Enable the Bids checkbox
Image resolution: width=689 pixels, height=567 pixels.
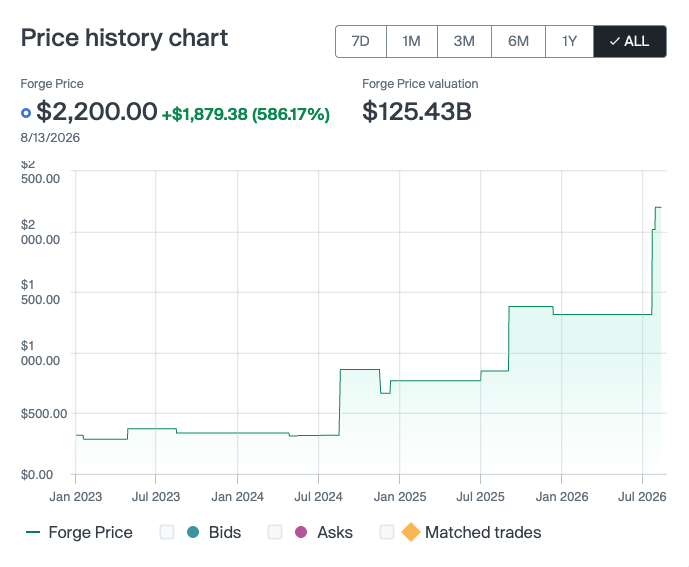167,532
